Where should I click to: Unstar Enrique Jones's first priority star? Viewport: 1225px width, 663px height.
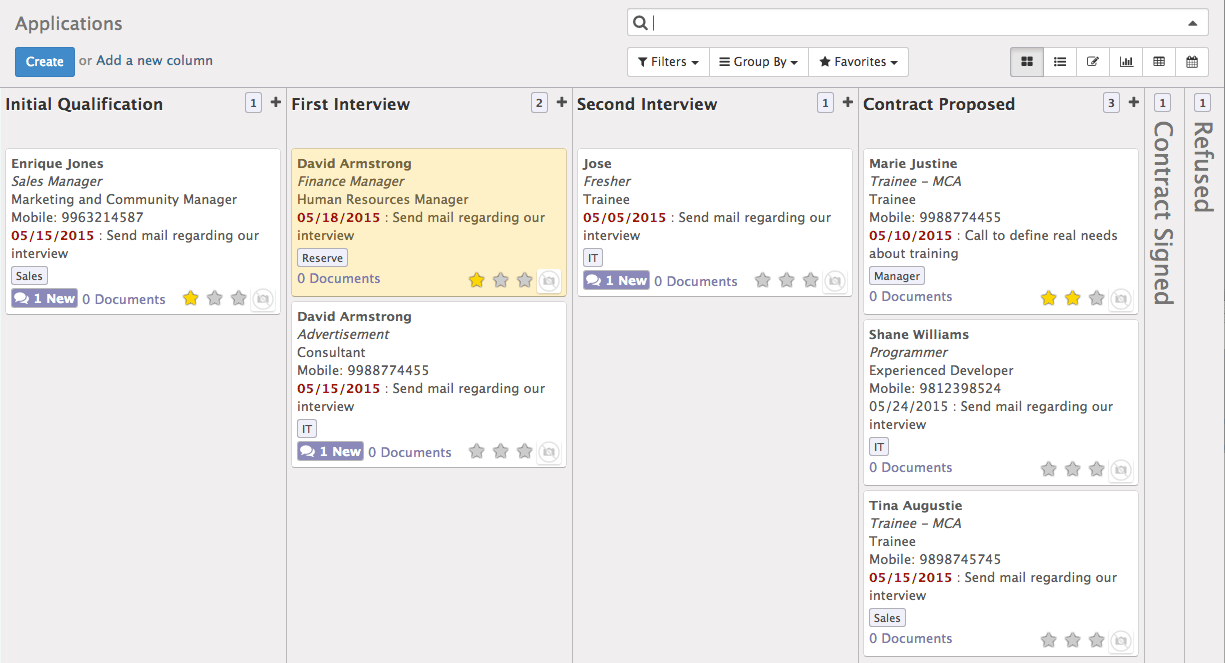pos(190,298)
